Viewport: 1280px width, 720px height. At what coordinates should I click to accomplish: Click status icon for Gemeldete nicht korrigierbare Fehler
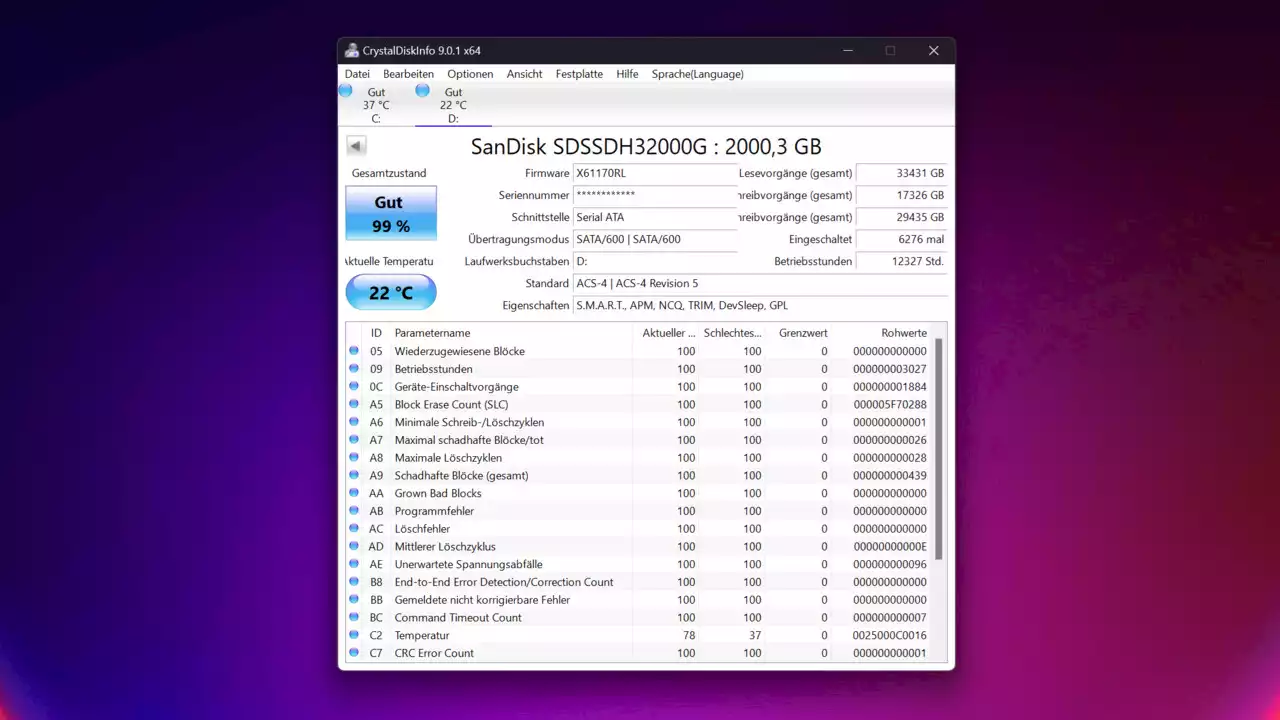pos(354,600)
